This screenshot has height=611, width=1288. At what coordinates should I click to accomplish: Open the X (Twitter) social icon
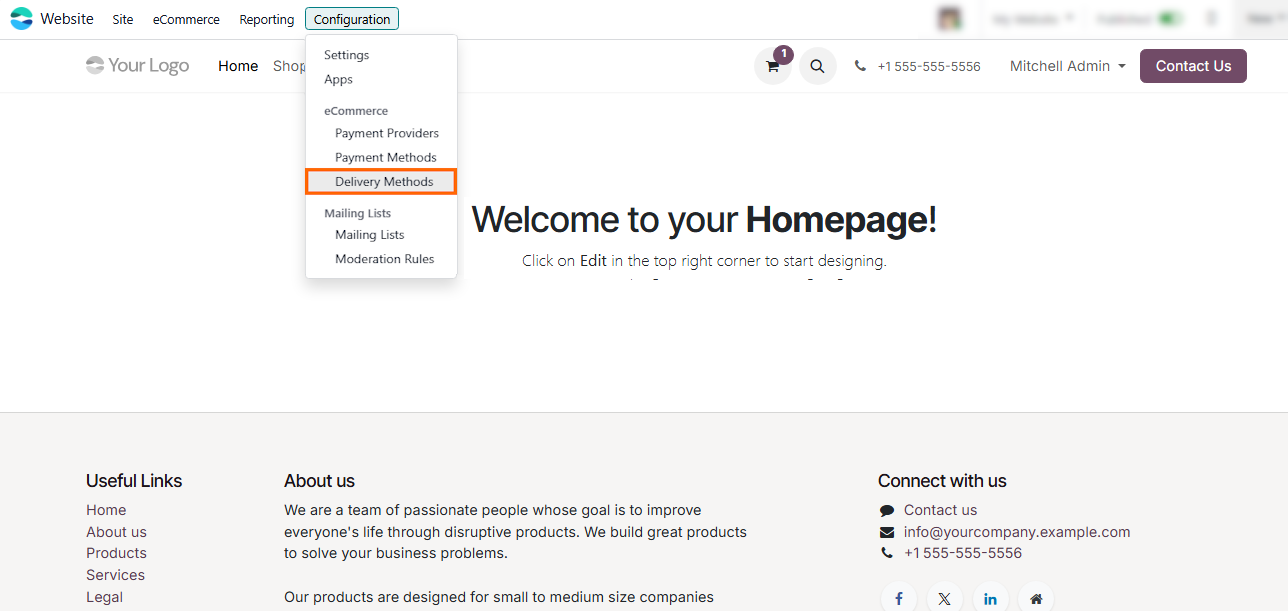[x=944, y=598]
